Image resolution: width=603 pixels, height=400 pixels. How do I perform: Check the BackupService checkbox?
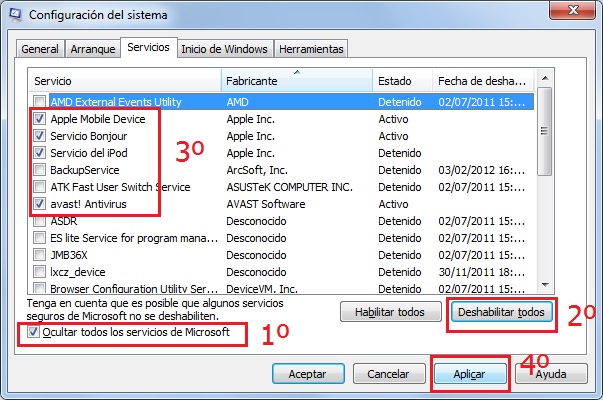tap(39, 170)
